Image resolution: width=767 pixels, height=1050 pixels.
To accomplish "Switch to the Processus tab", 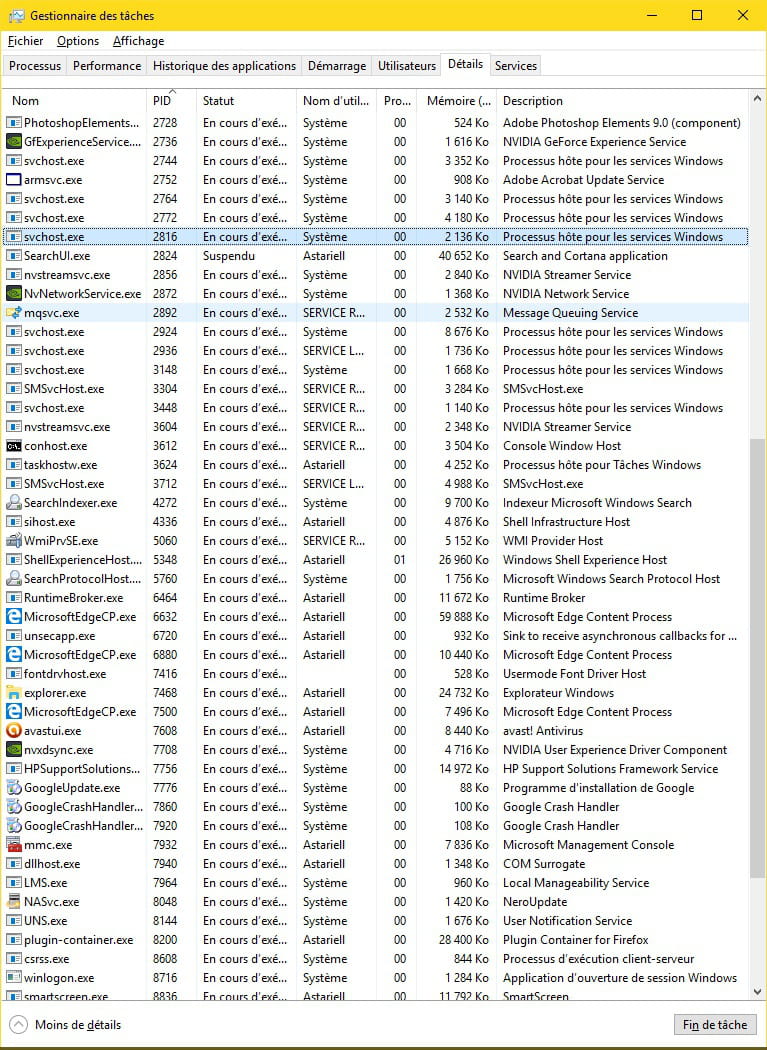I will 35,66.
